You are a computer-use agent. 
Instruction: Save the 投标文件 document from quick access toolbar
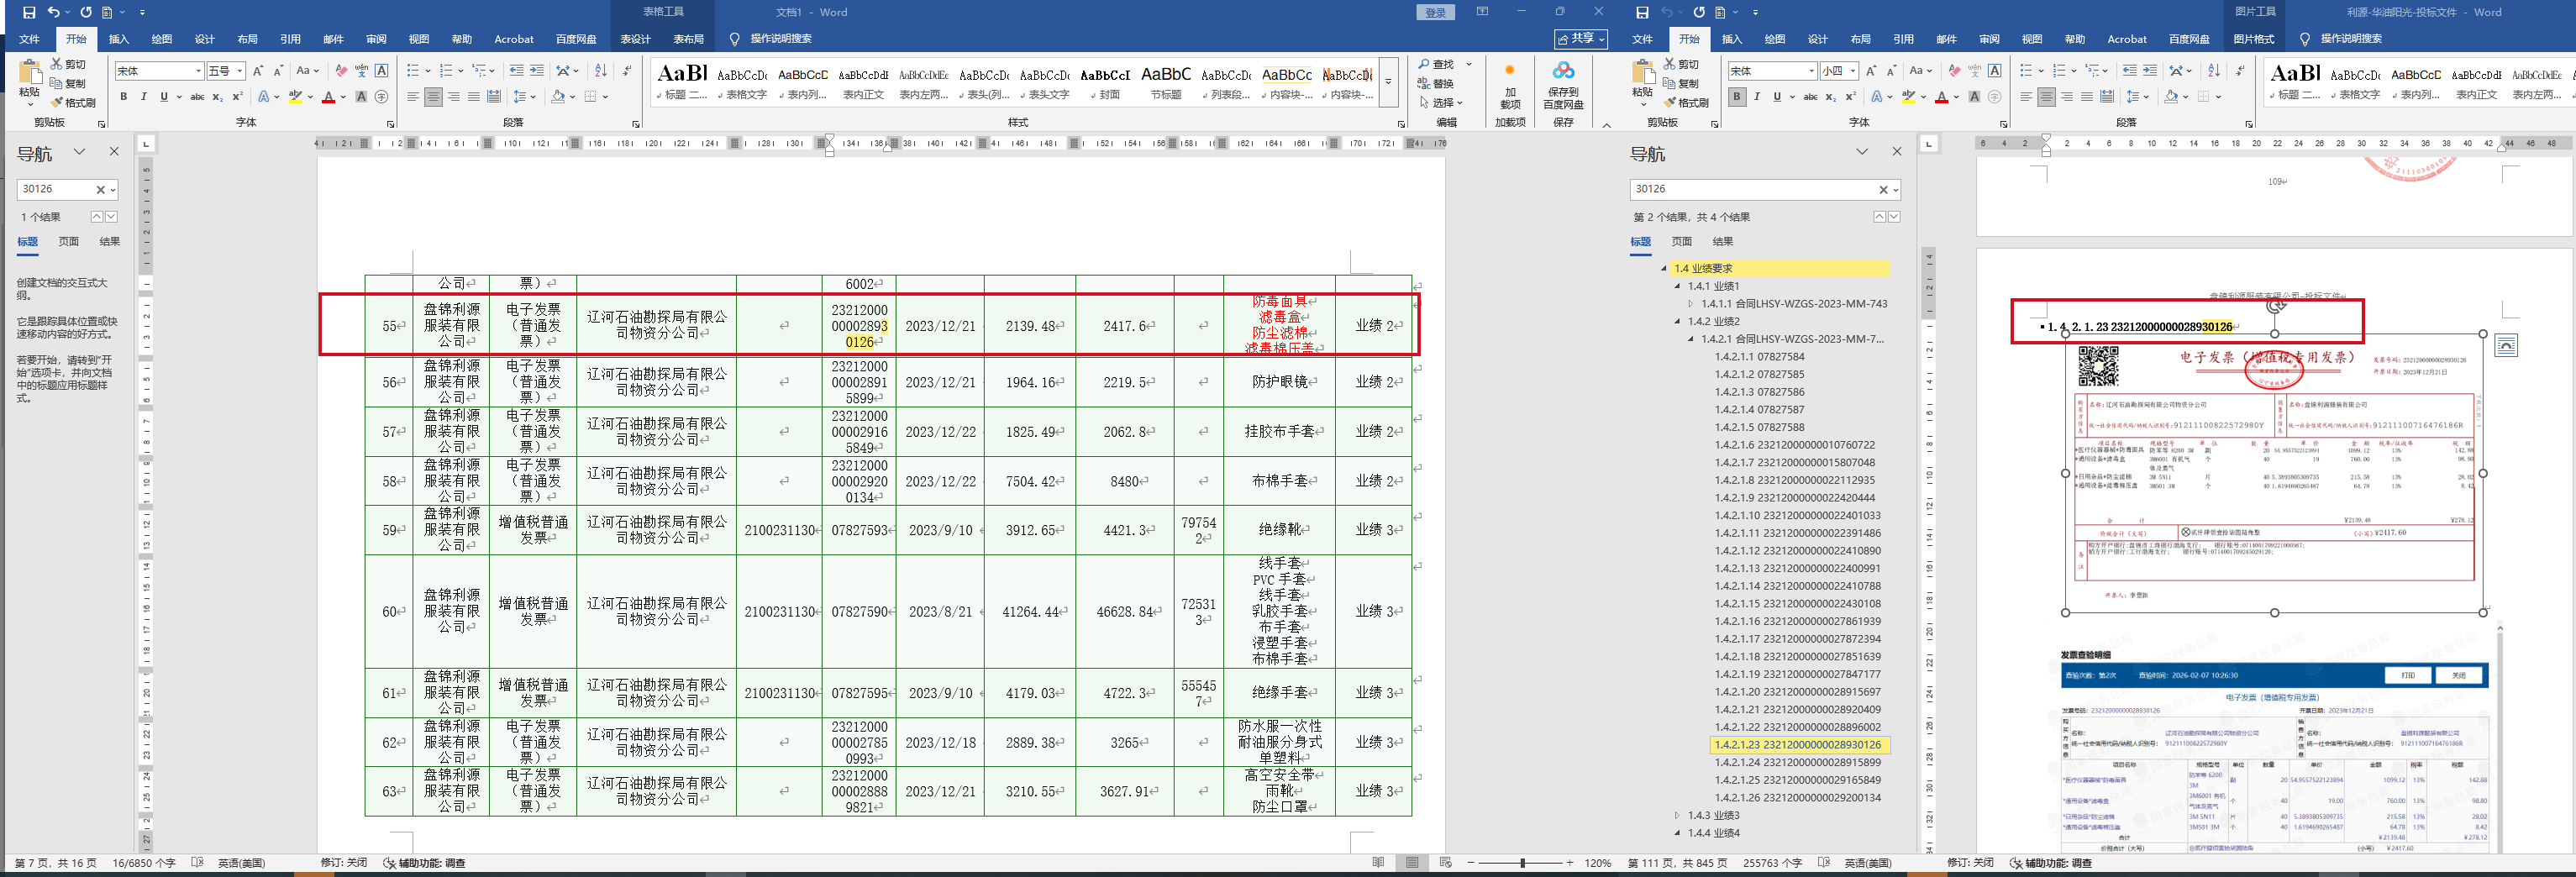point(1642,12)
